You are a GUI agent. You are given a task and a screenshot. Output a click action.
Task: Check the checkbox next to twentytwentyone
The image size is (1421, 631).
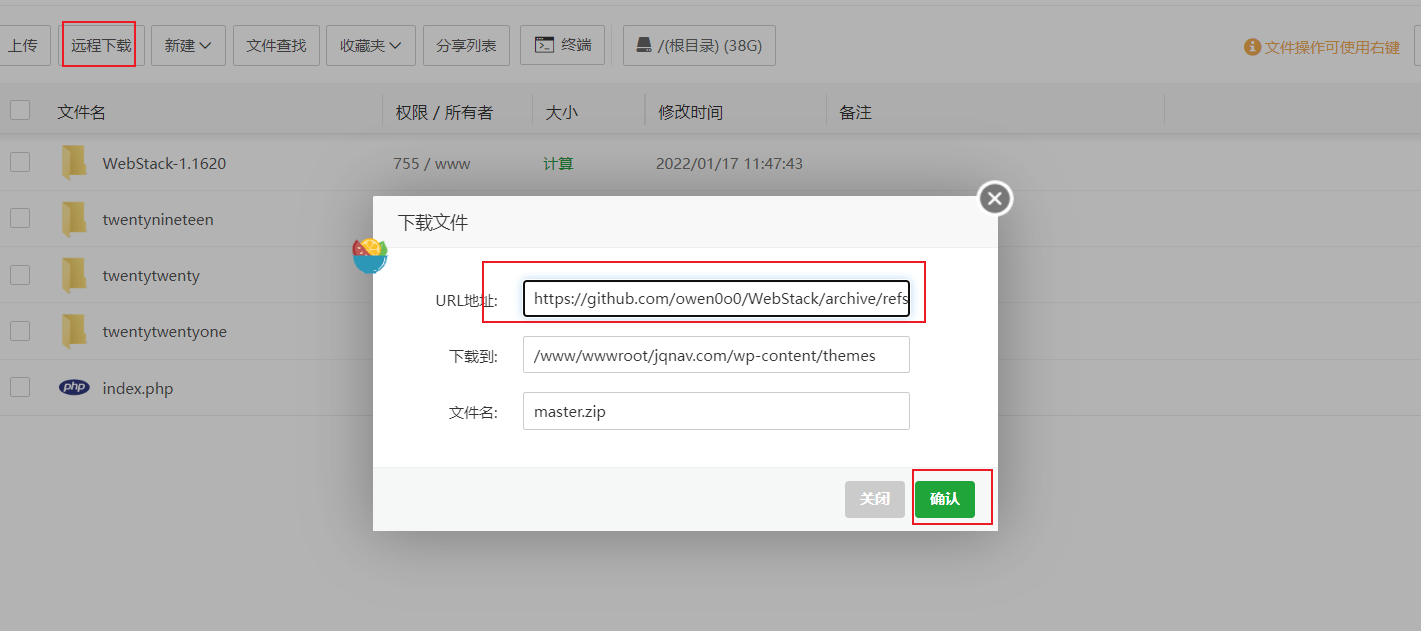pyautogui.click(x=20, y=331)
